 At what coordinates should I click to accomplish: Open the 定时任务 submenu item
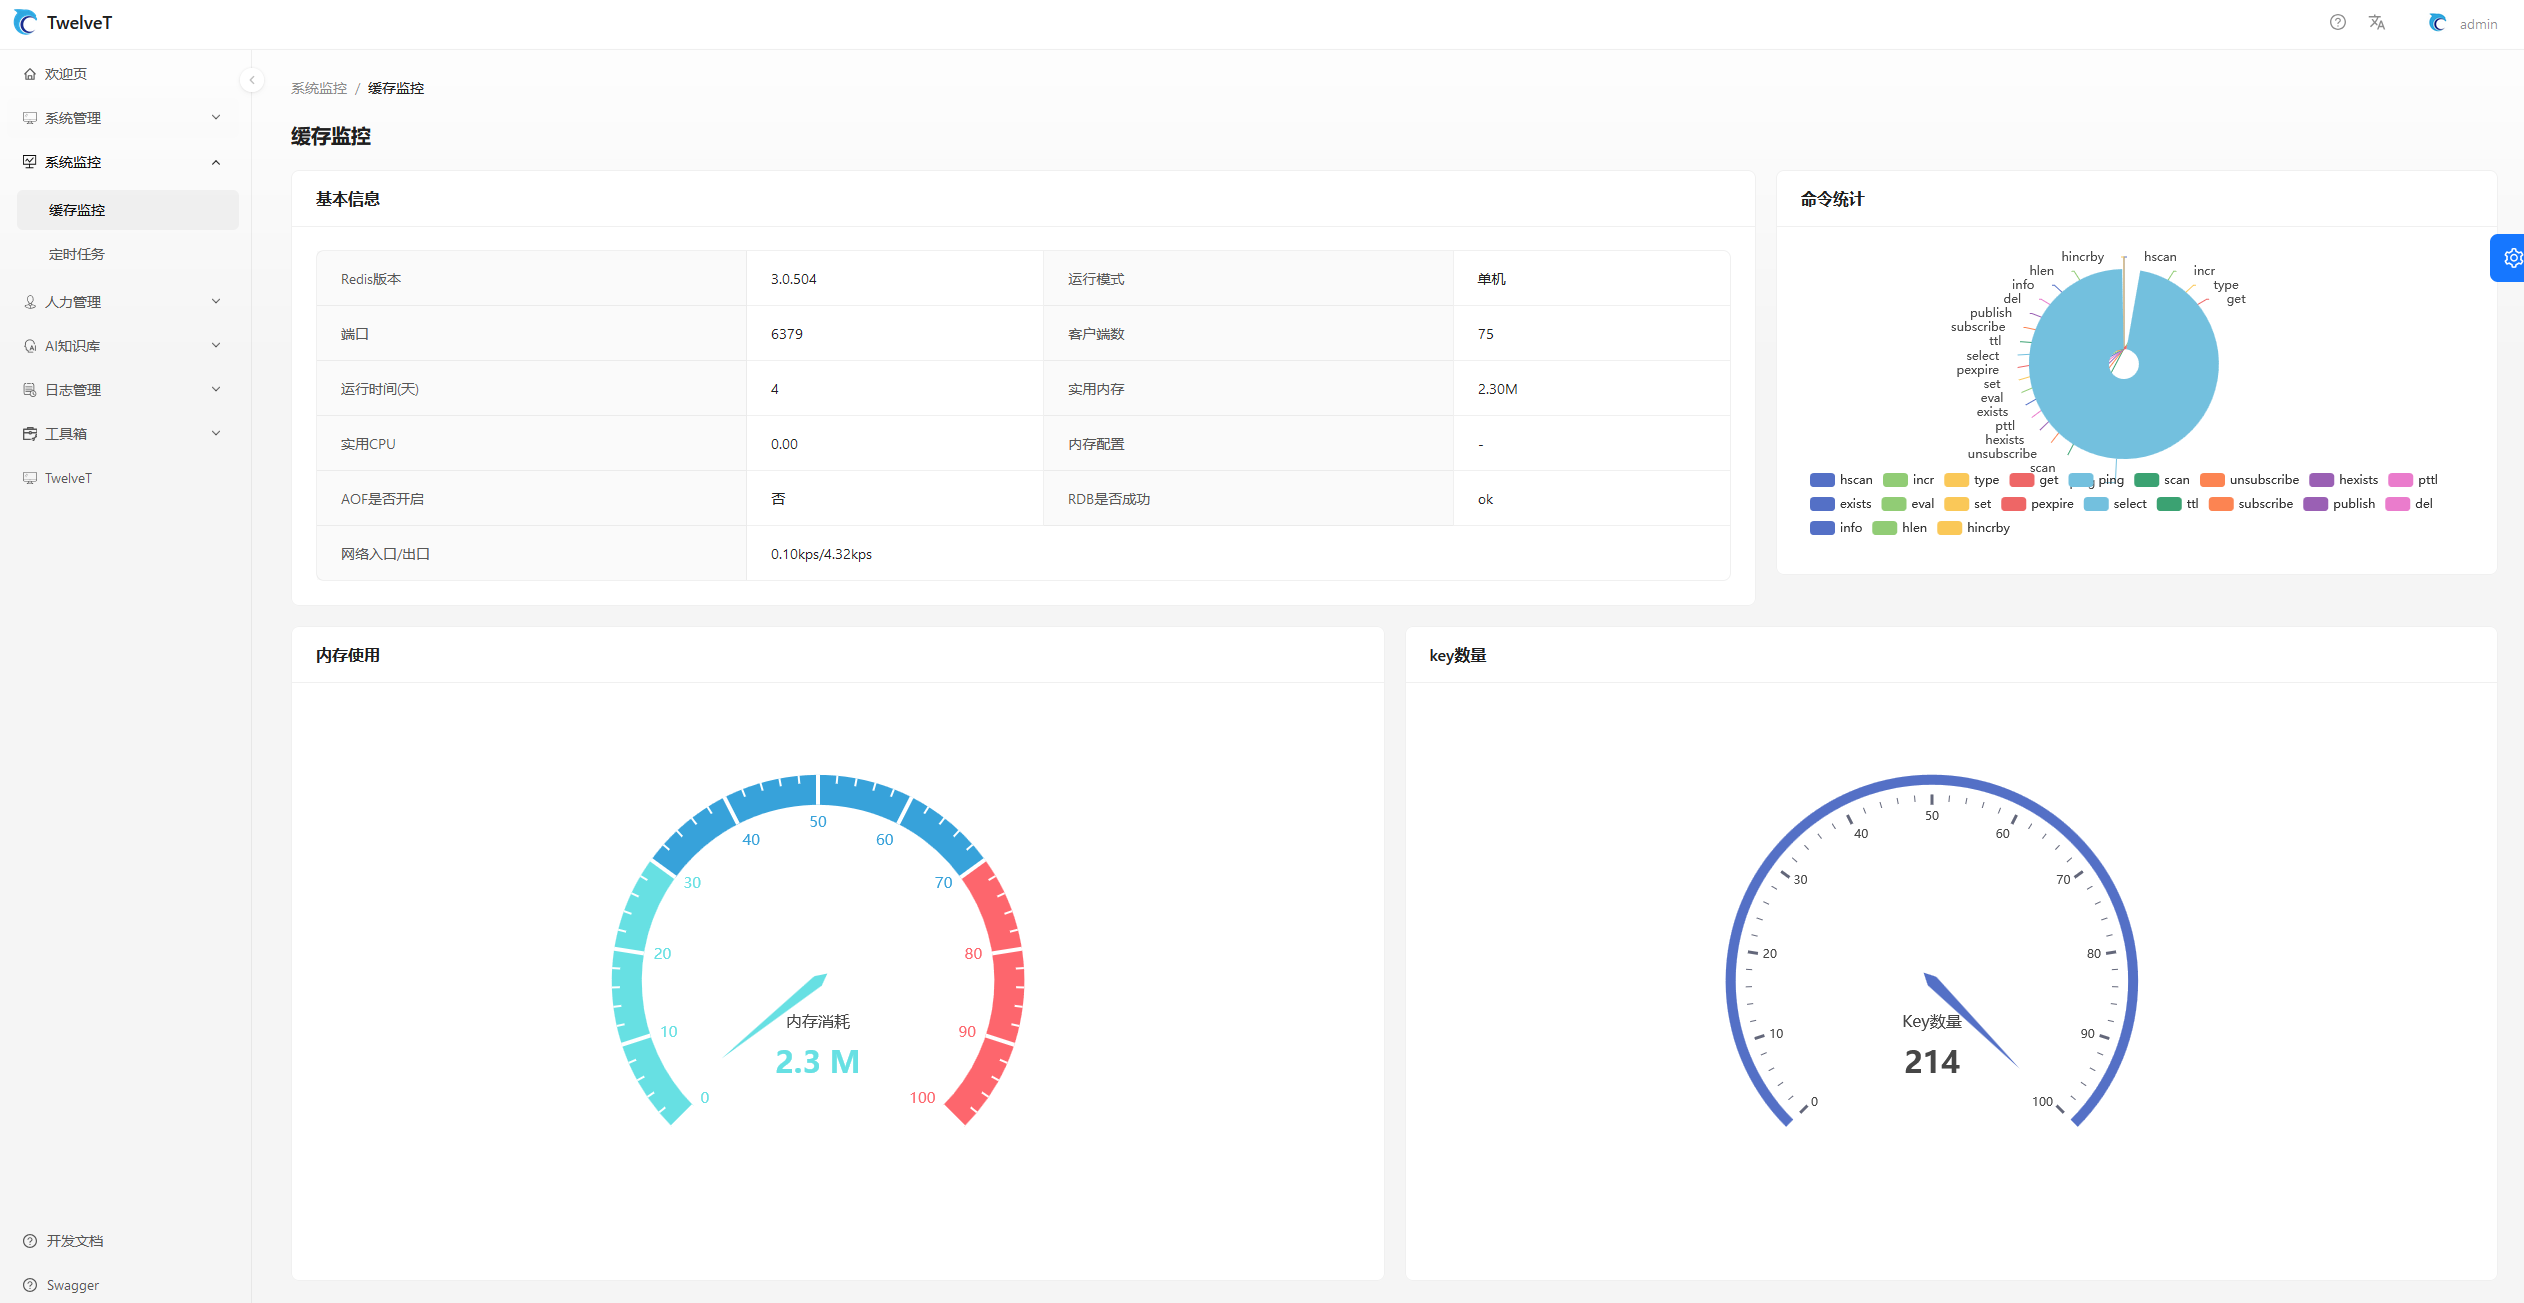[128, 254]
